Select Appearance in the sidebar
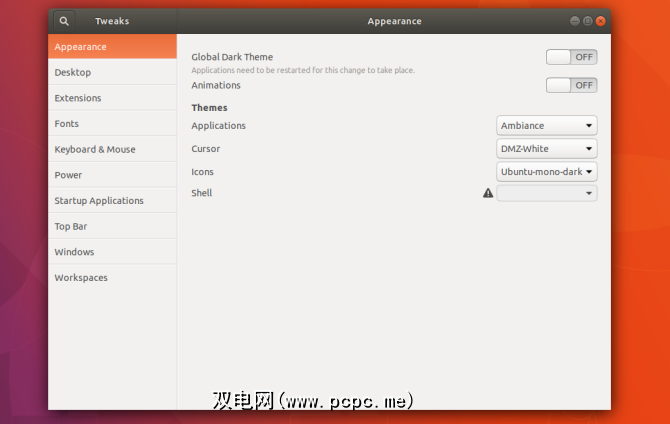This screenshot has height=424, width=670. pyautogui.click(x=112, y=47)
